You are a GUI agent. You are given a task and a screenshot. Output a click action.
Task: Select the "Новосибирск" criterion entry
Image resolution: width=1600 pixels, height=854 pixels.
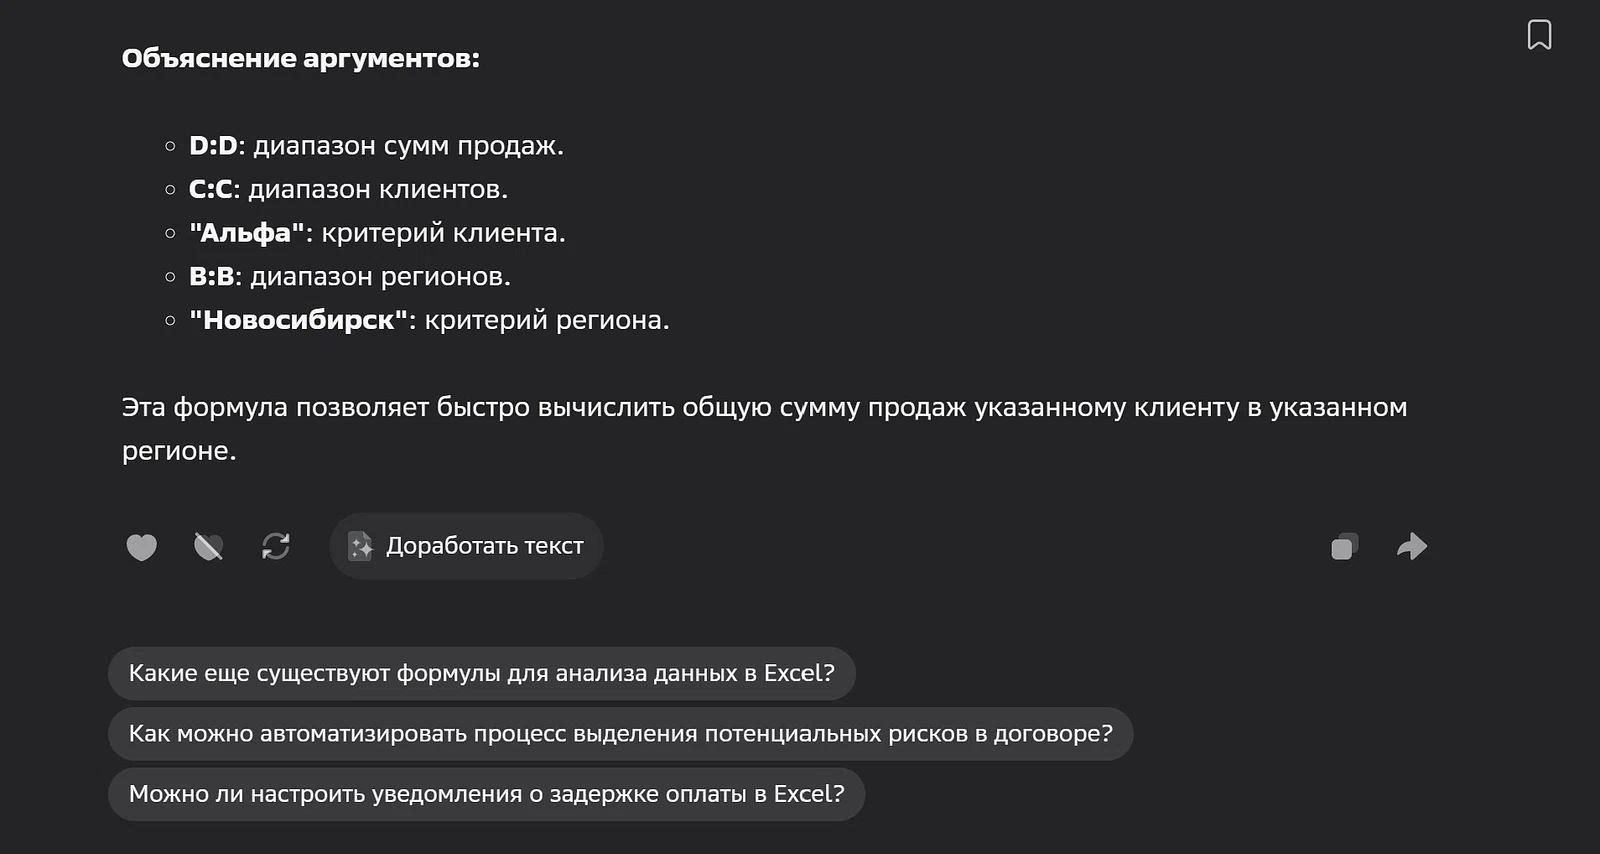pos(298,320)
